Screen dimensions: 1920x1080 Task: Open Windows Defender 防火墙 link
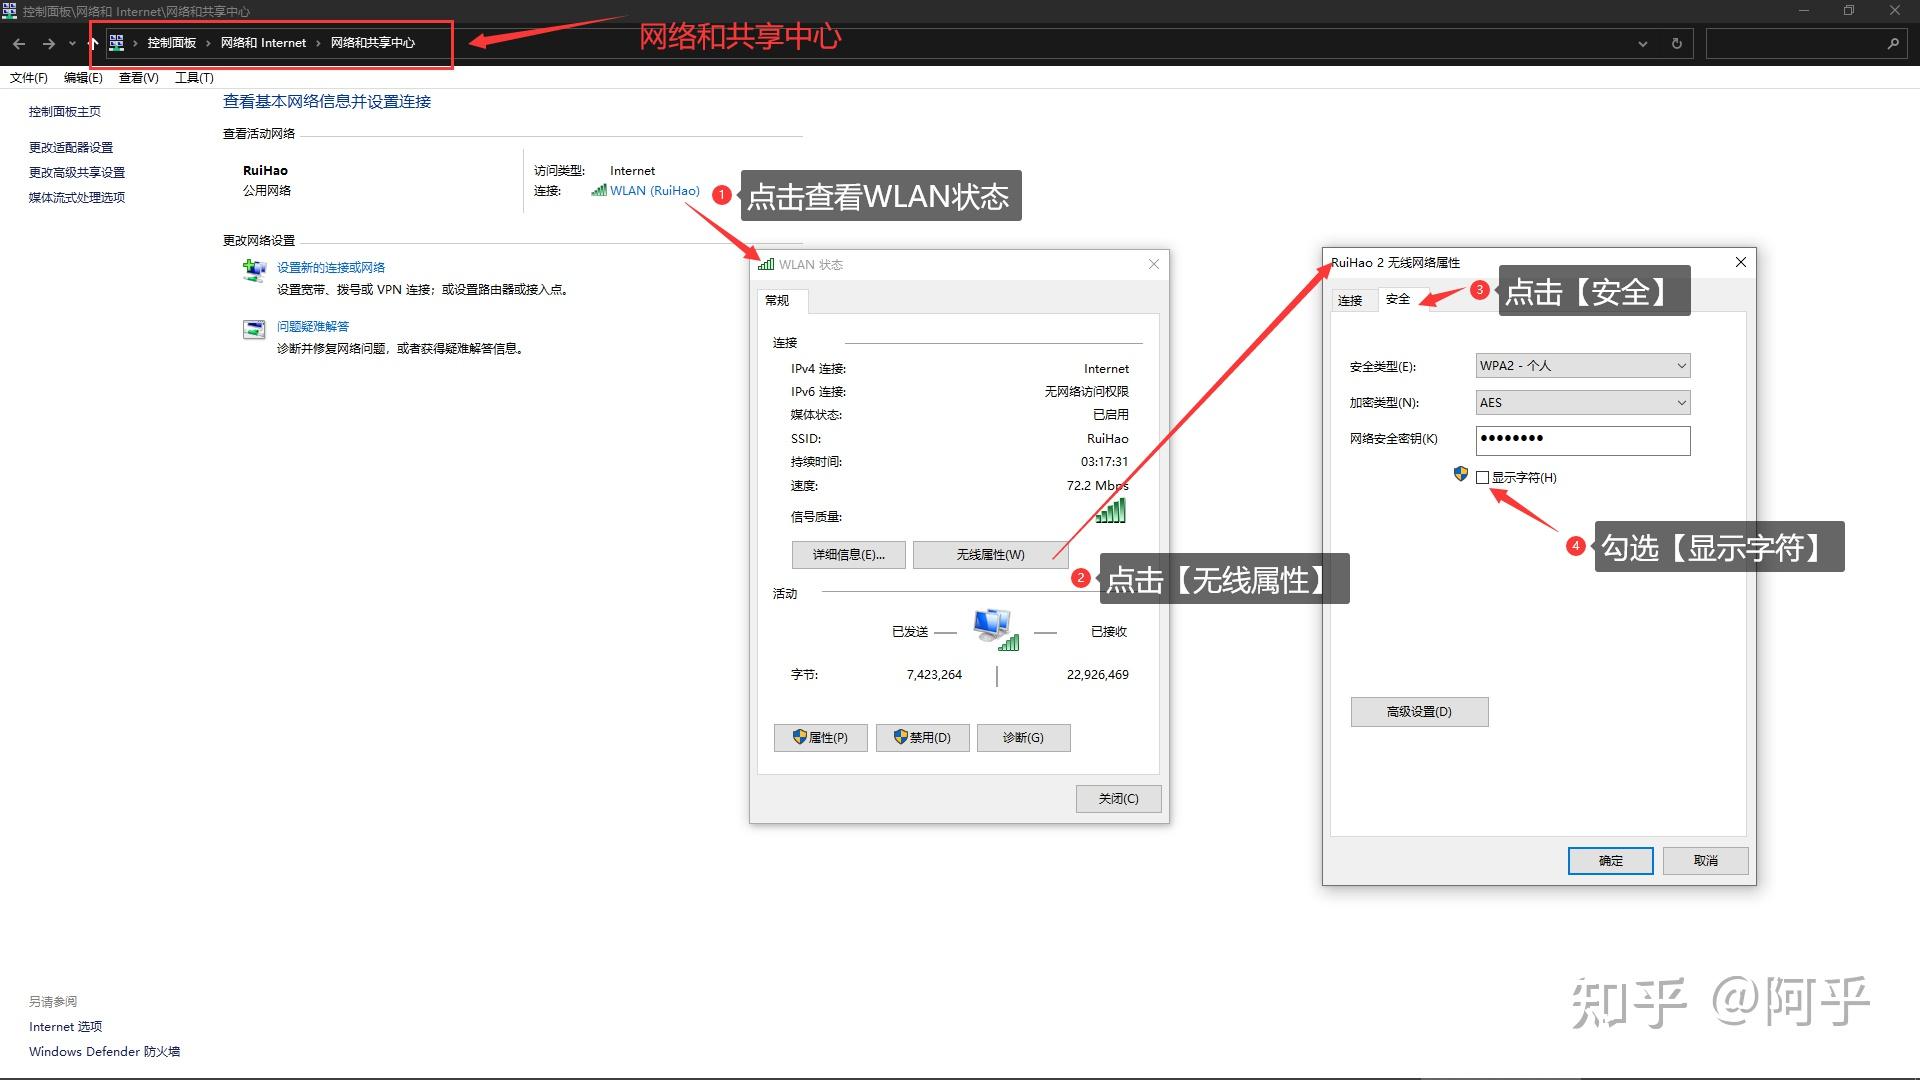click(x=105, y=1052)
